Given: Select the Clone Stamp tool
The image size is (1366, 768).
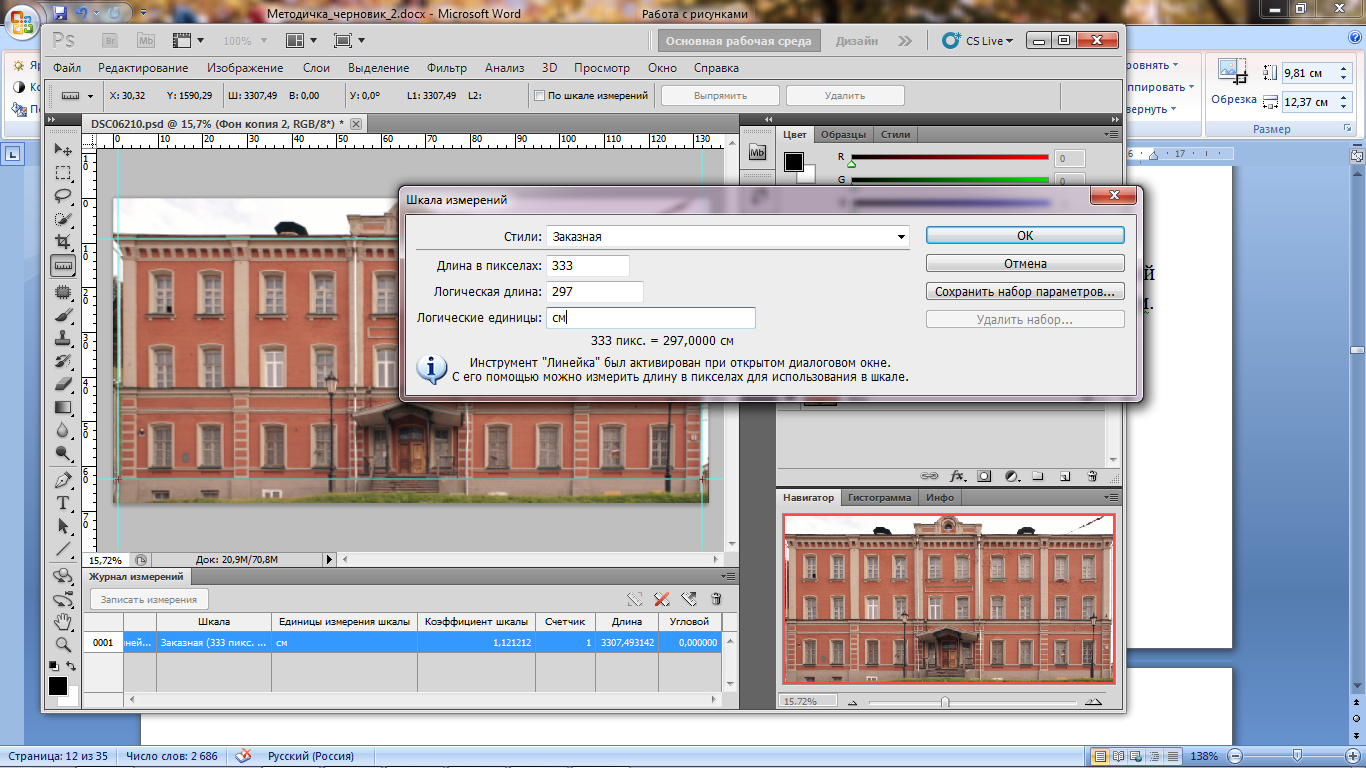Looking at the screenshot, I should point(63,338).
